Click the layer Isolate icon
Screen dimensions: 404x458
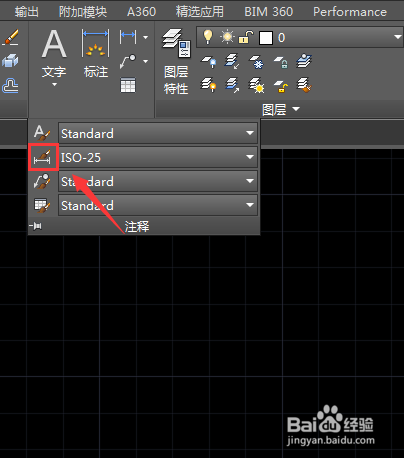pyautogui.click(x=232, y=62)
